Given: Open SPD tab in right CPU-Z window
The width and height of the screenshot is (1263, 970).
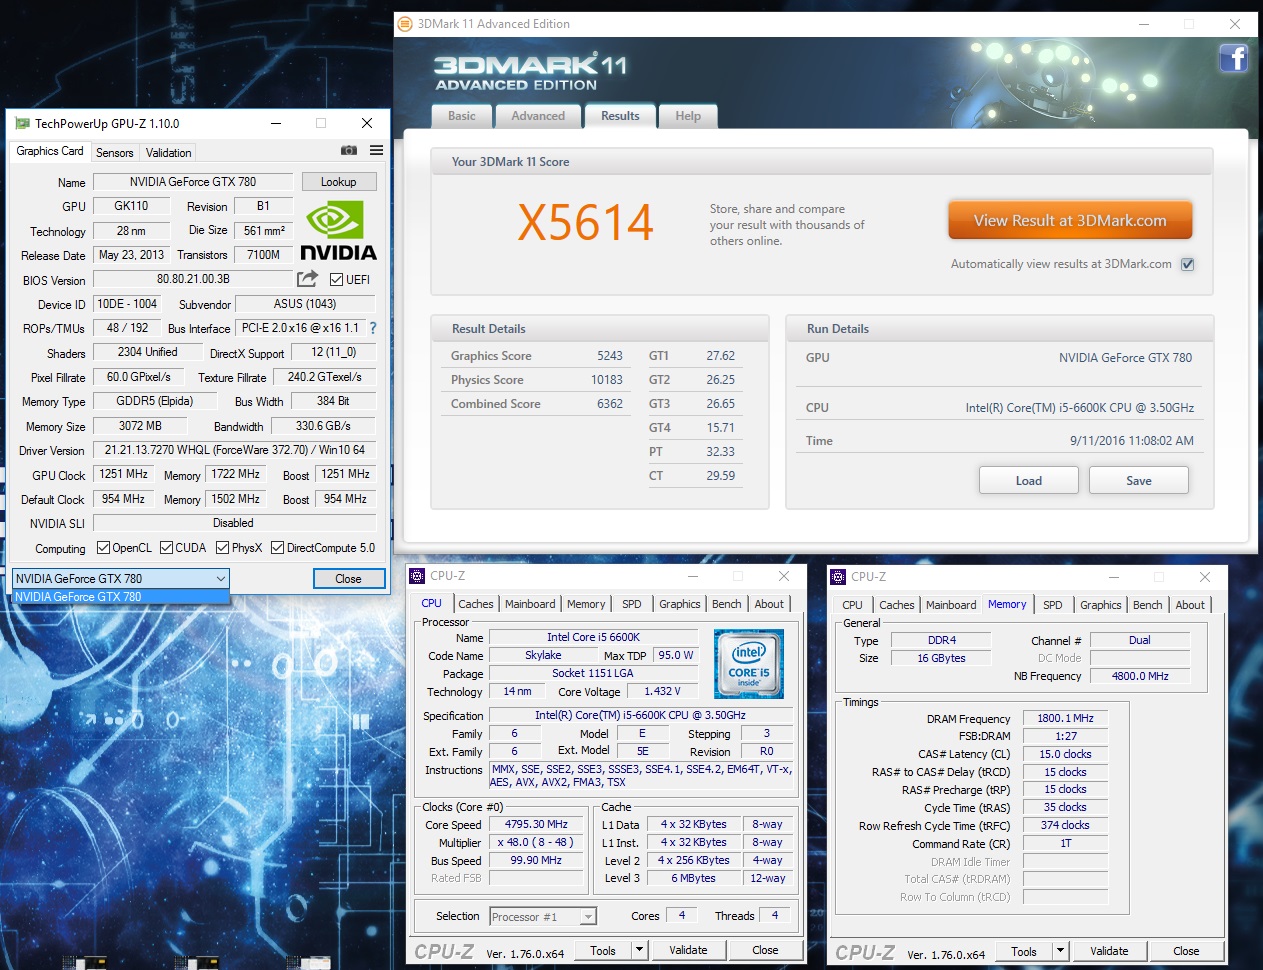Looking at the screenshot, I should (1053, 605).
